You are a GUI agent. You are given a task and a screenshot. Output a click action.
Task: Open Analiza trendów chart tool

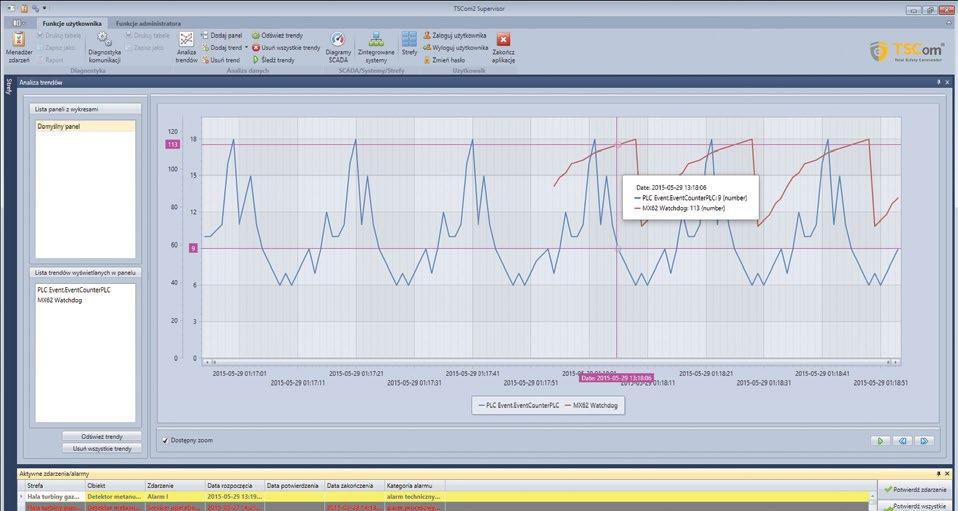(186, 48)
